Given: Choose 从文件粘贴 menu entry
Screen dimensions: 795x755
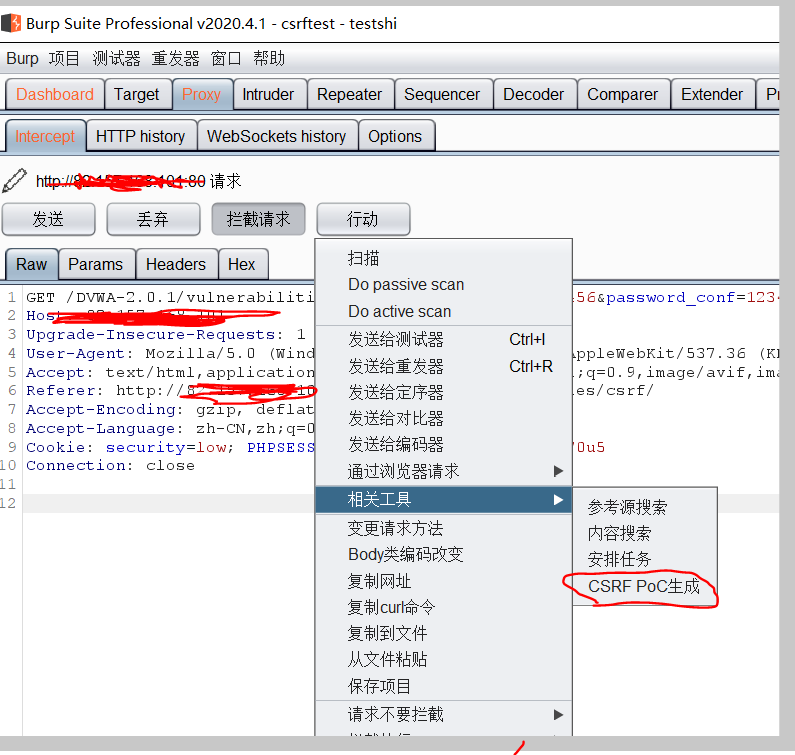Looking at the screenshot, I should (x=444, y=659).
